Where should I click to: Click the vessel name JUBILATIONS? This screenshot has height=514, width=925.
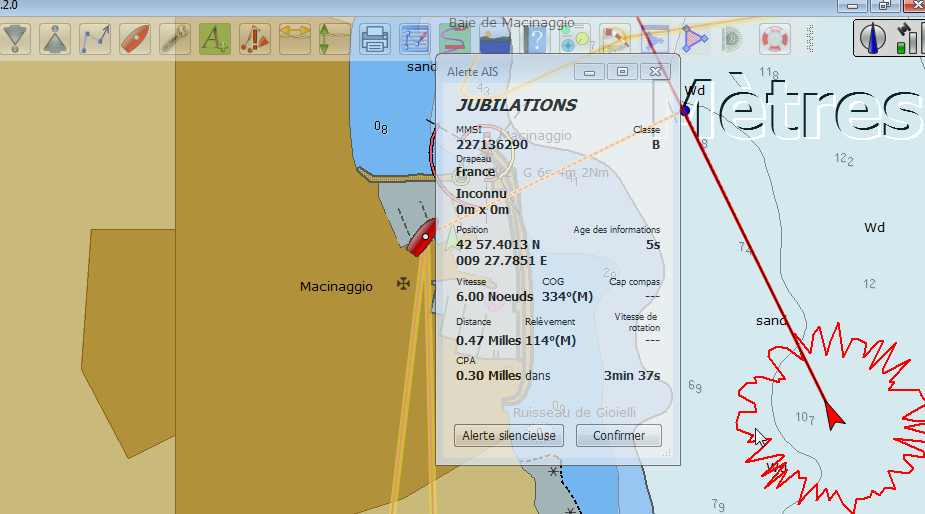click(x=516, y=105)
